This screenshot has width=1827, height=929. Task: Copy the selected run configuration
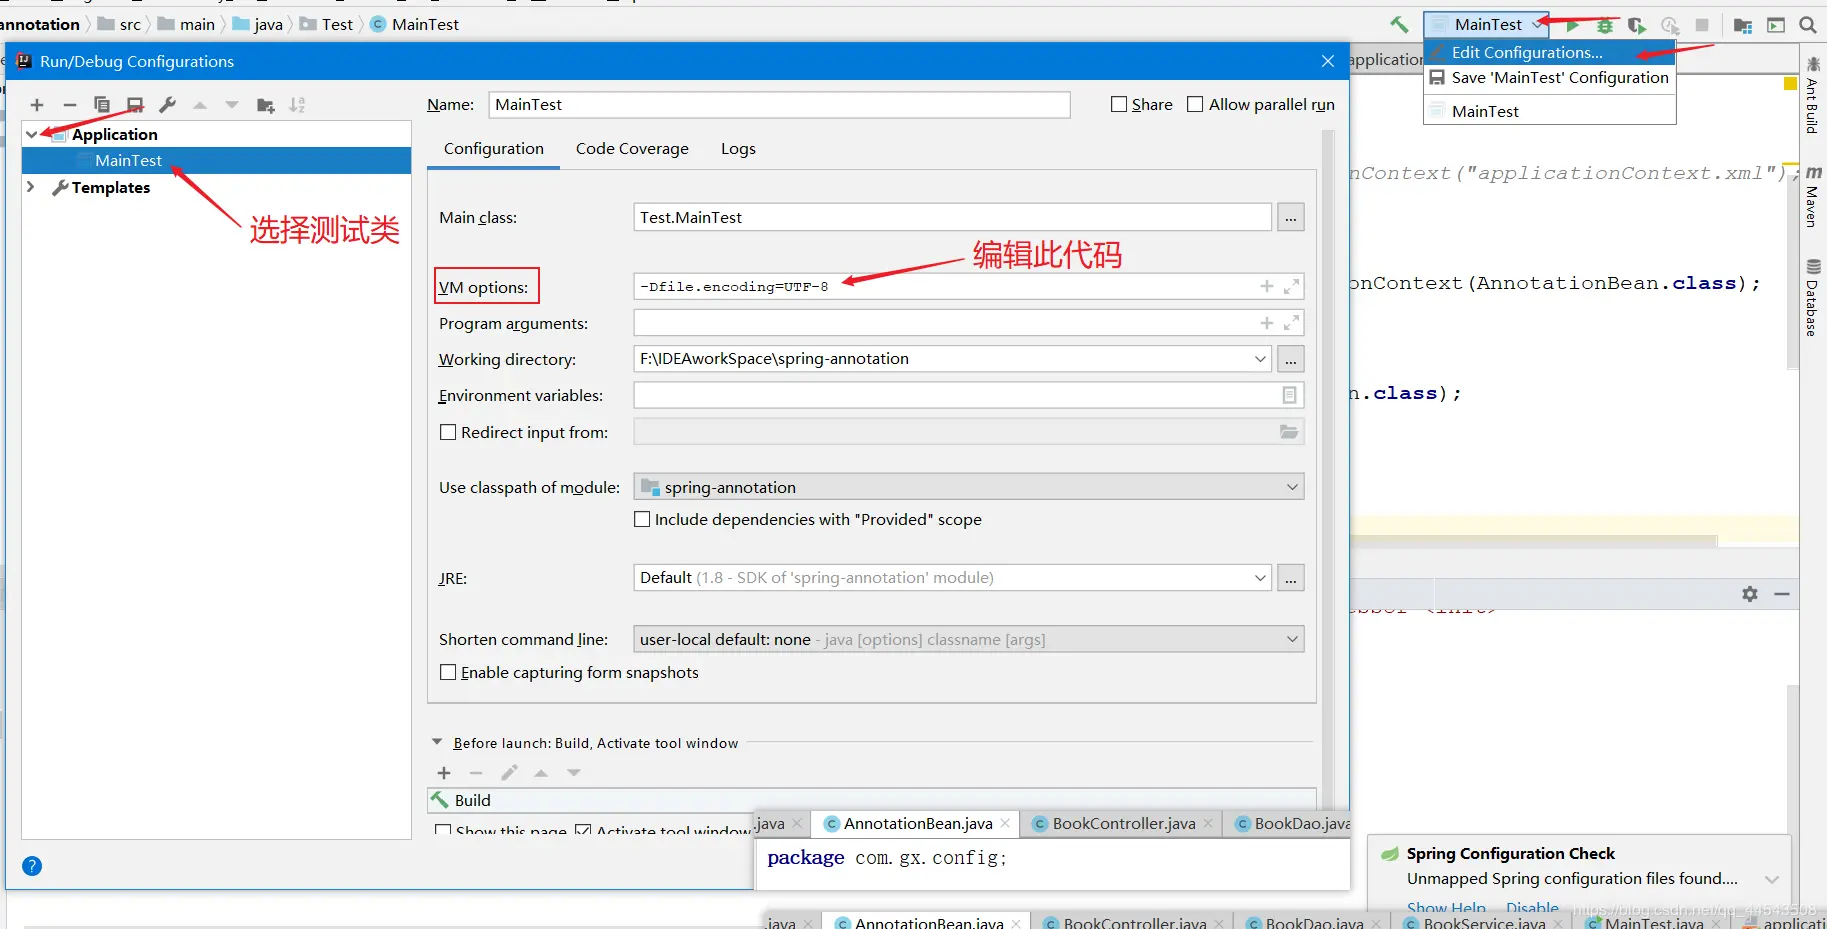pos(102,105)
